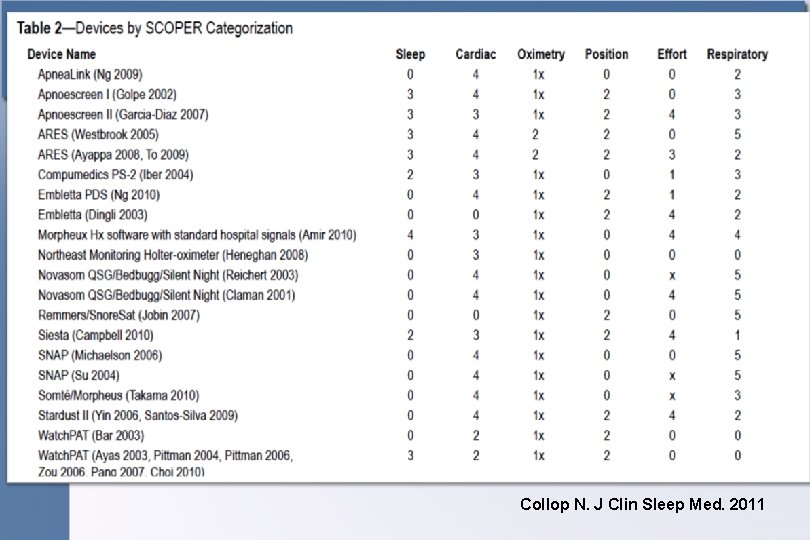Select Novasom QSG row citing Claman 2001

[166, 296]
